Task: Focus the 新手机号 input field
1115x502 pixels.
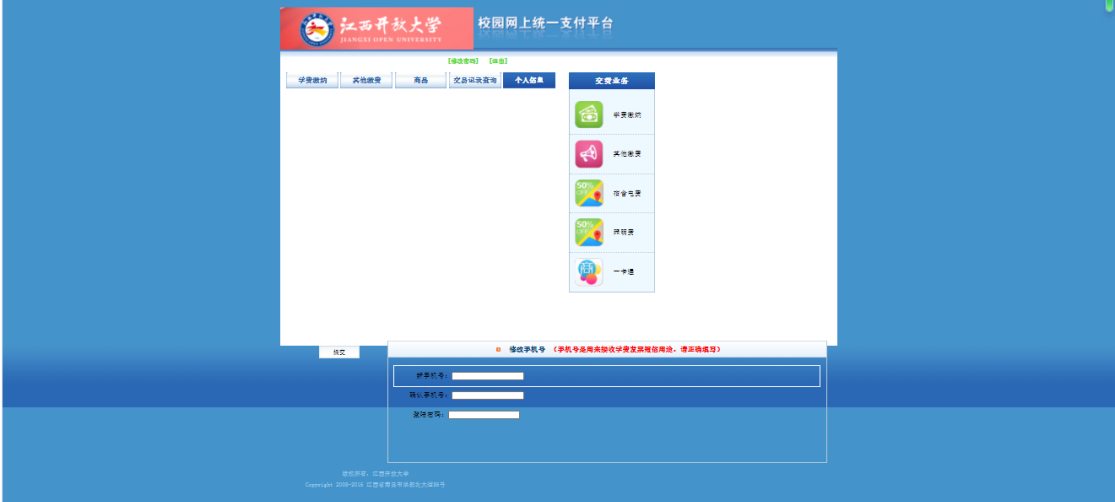Action: pyautogui.click(x=487, y=376)
